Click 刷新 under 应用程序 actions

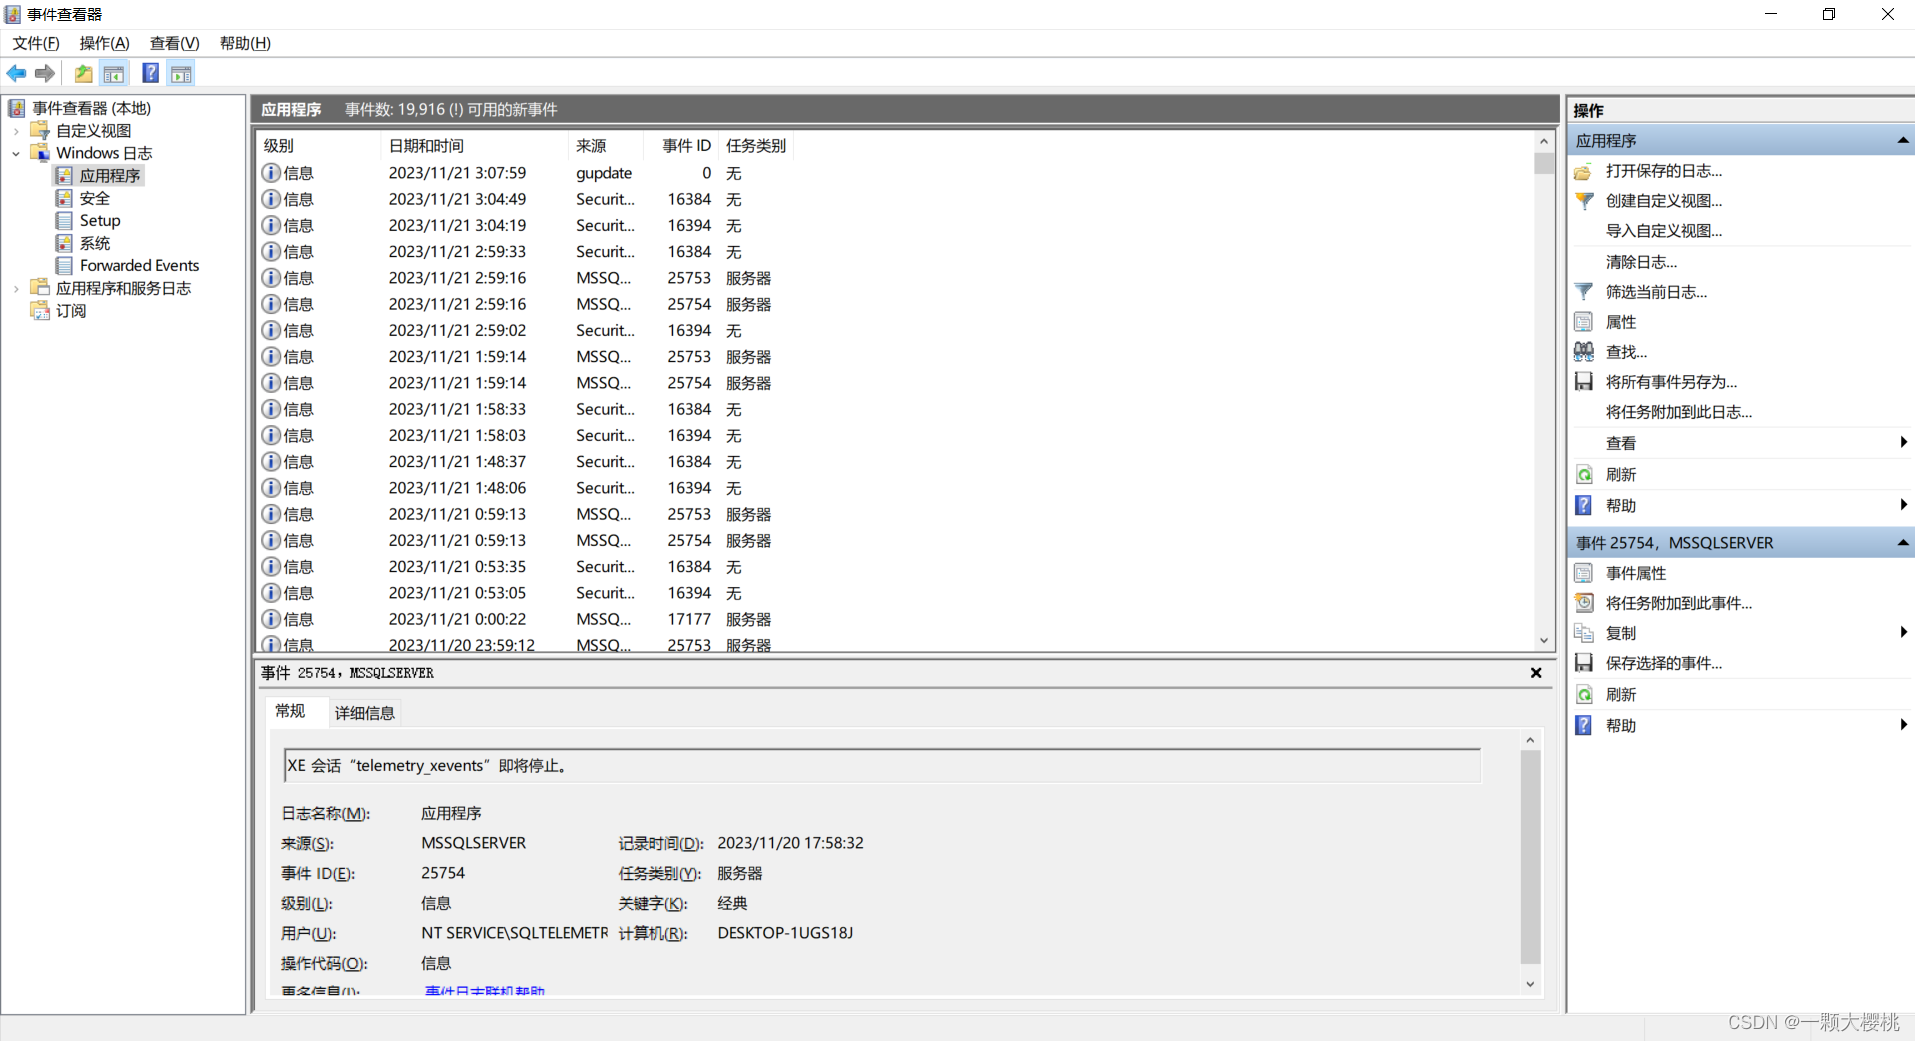[x=1621, y=474]
